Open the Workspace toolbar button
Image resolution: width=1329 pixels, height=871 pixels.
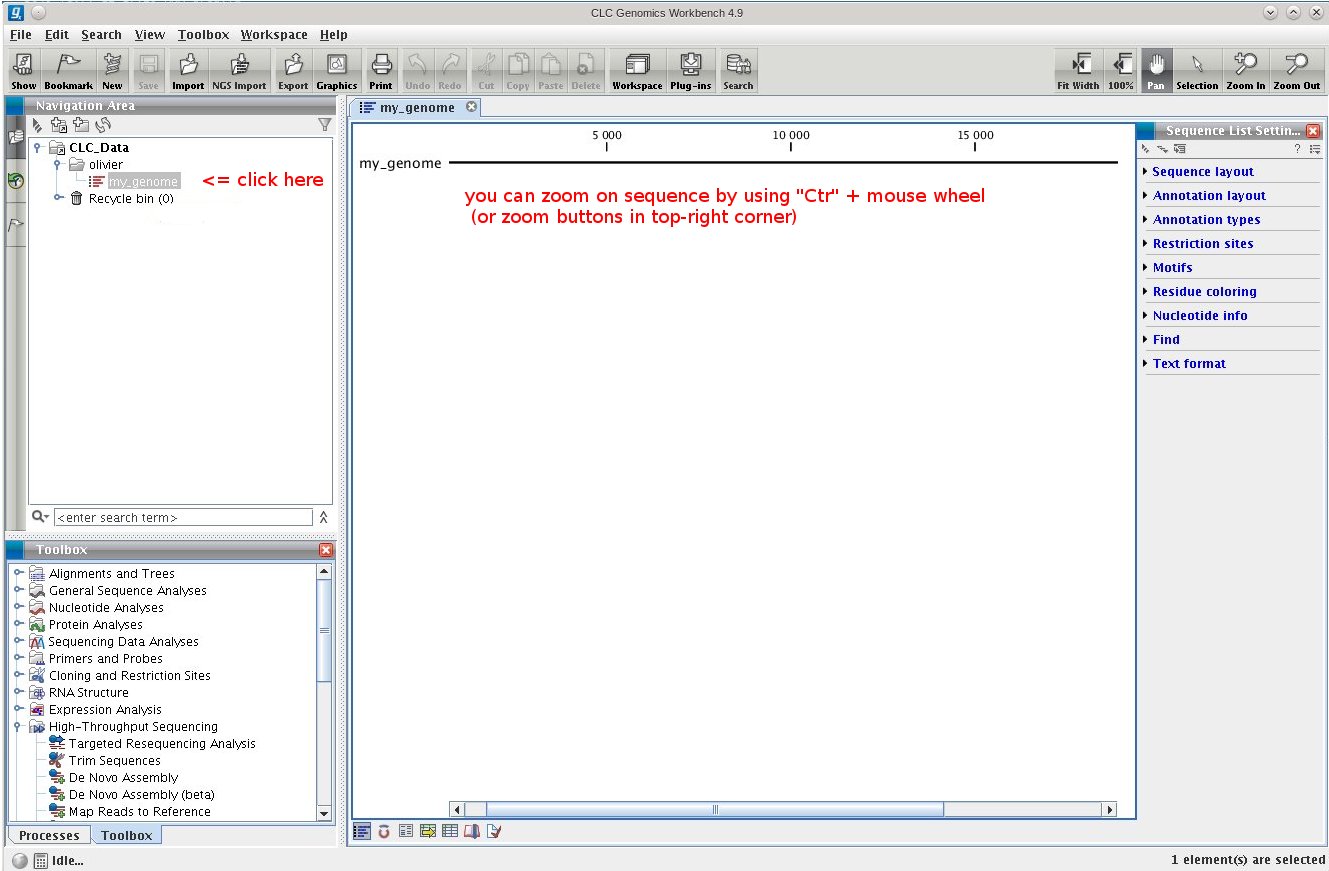click(x=637, y=71)
